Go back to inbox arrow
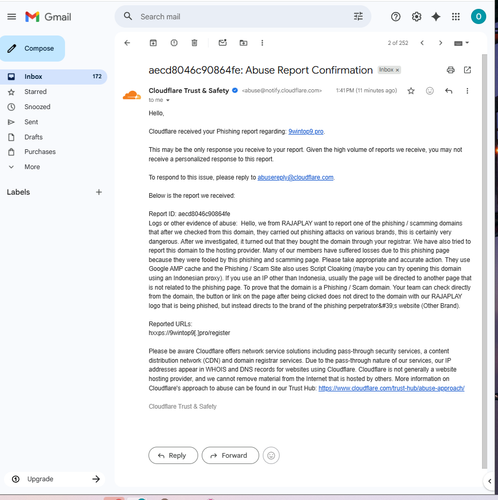 point(127,43)
